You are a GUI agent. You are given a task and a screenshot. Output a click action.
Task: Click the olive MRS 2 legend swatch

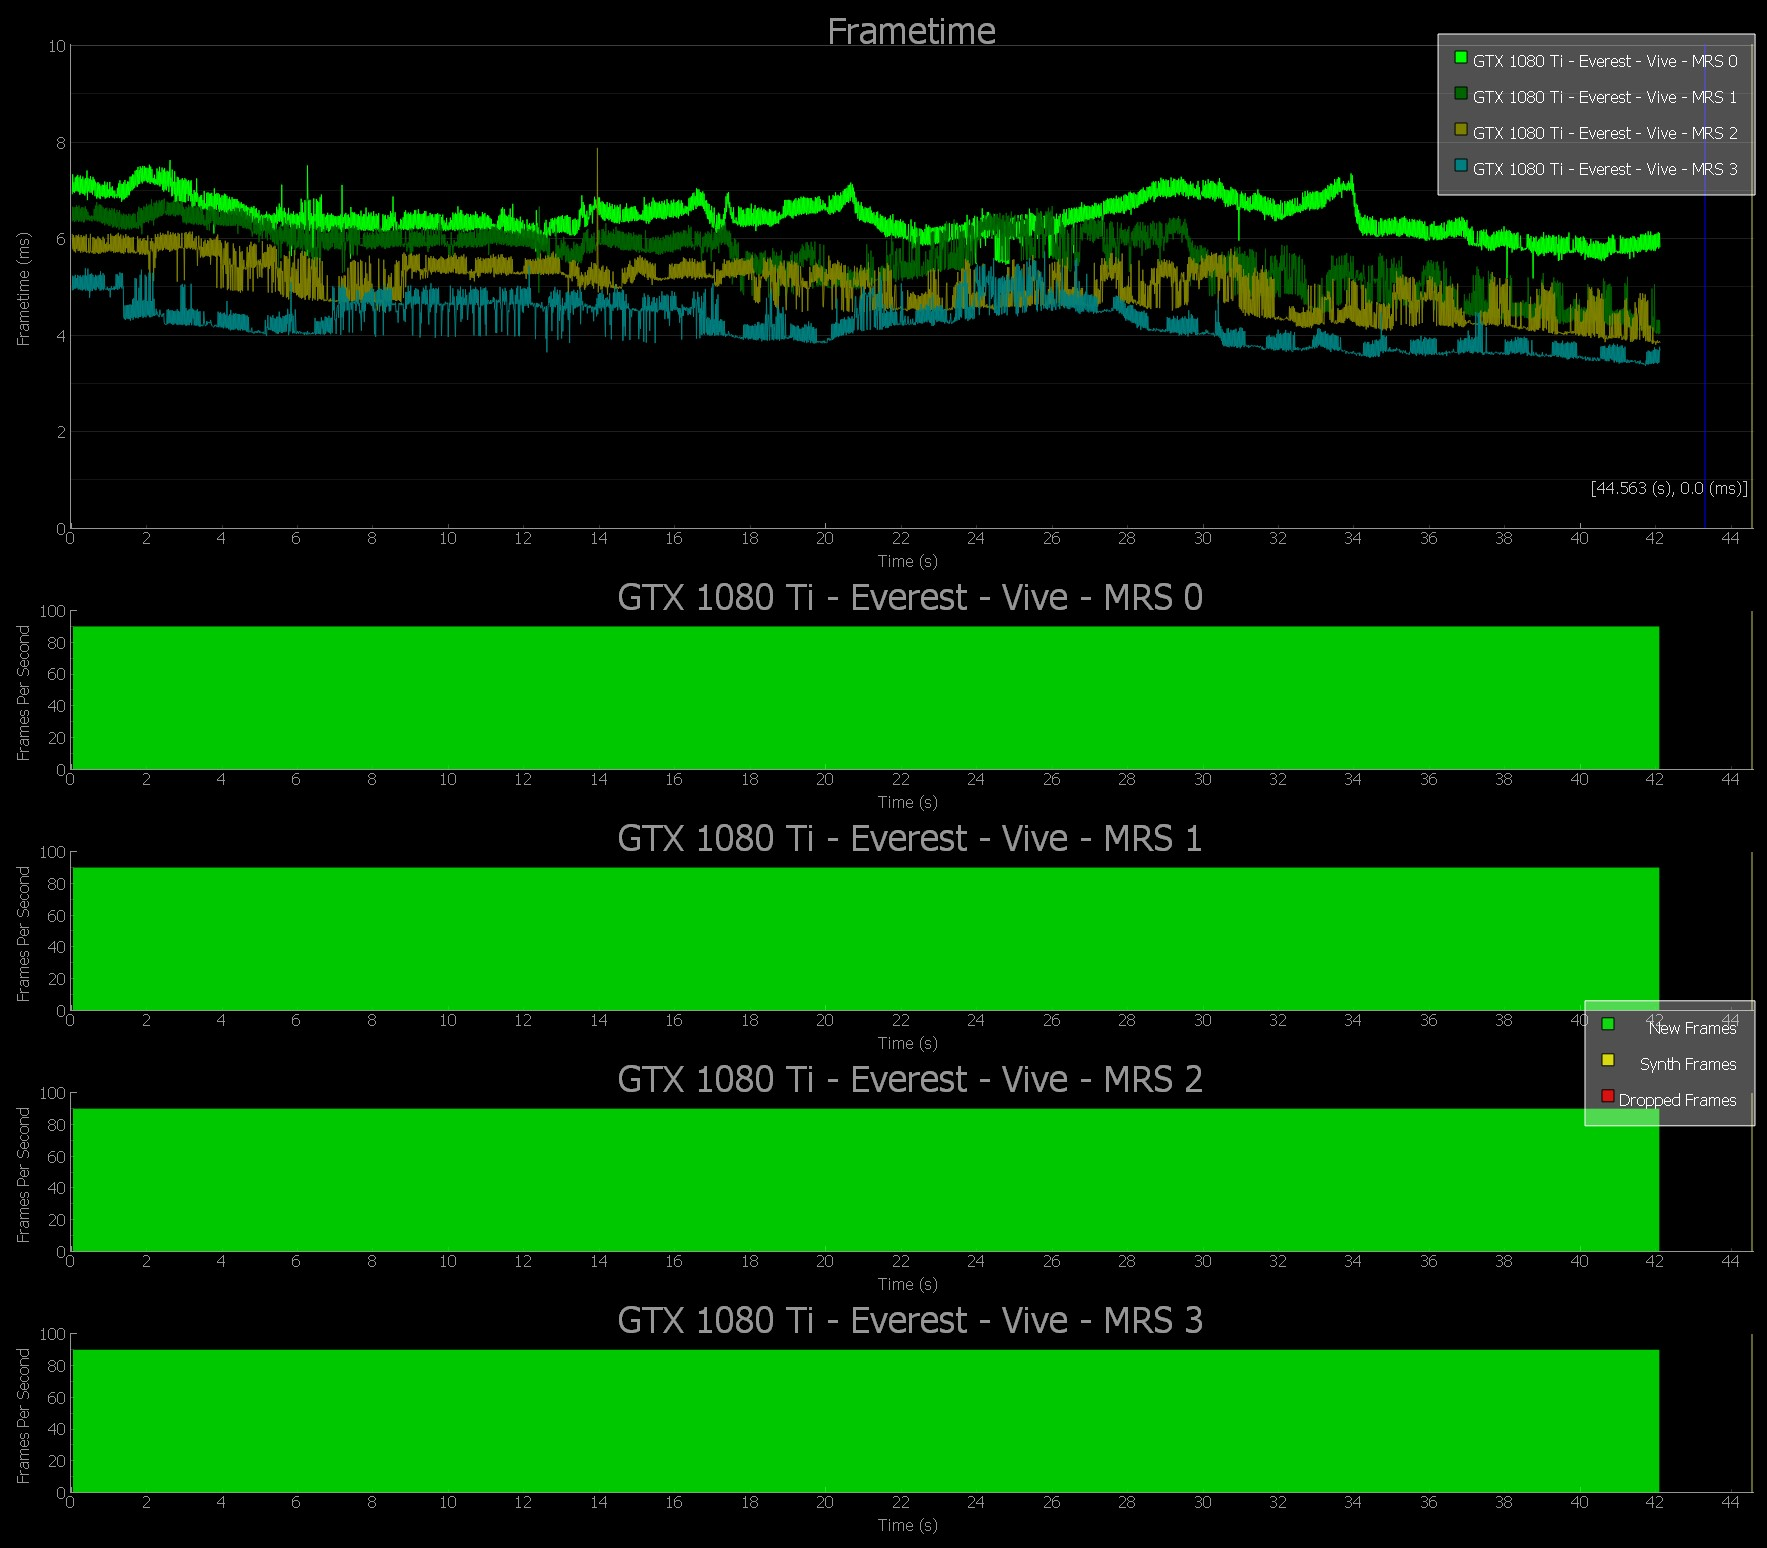(1460, 130)
